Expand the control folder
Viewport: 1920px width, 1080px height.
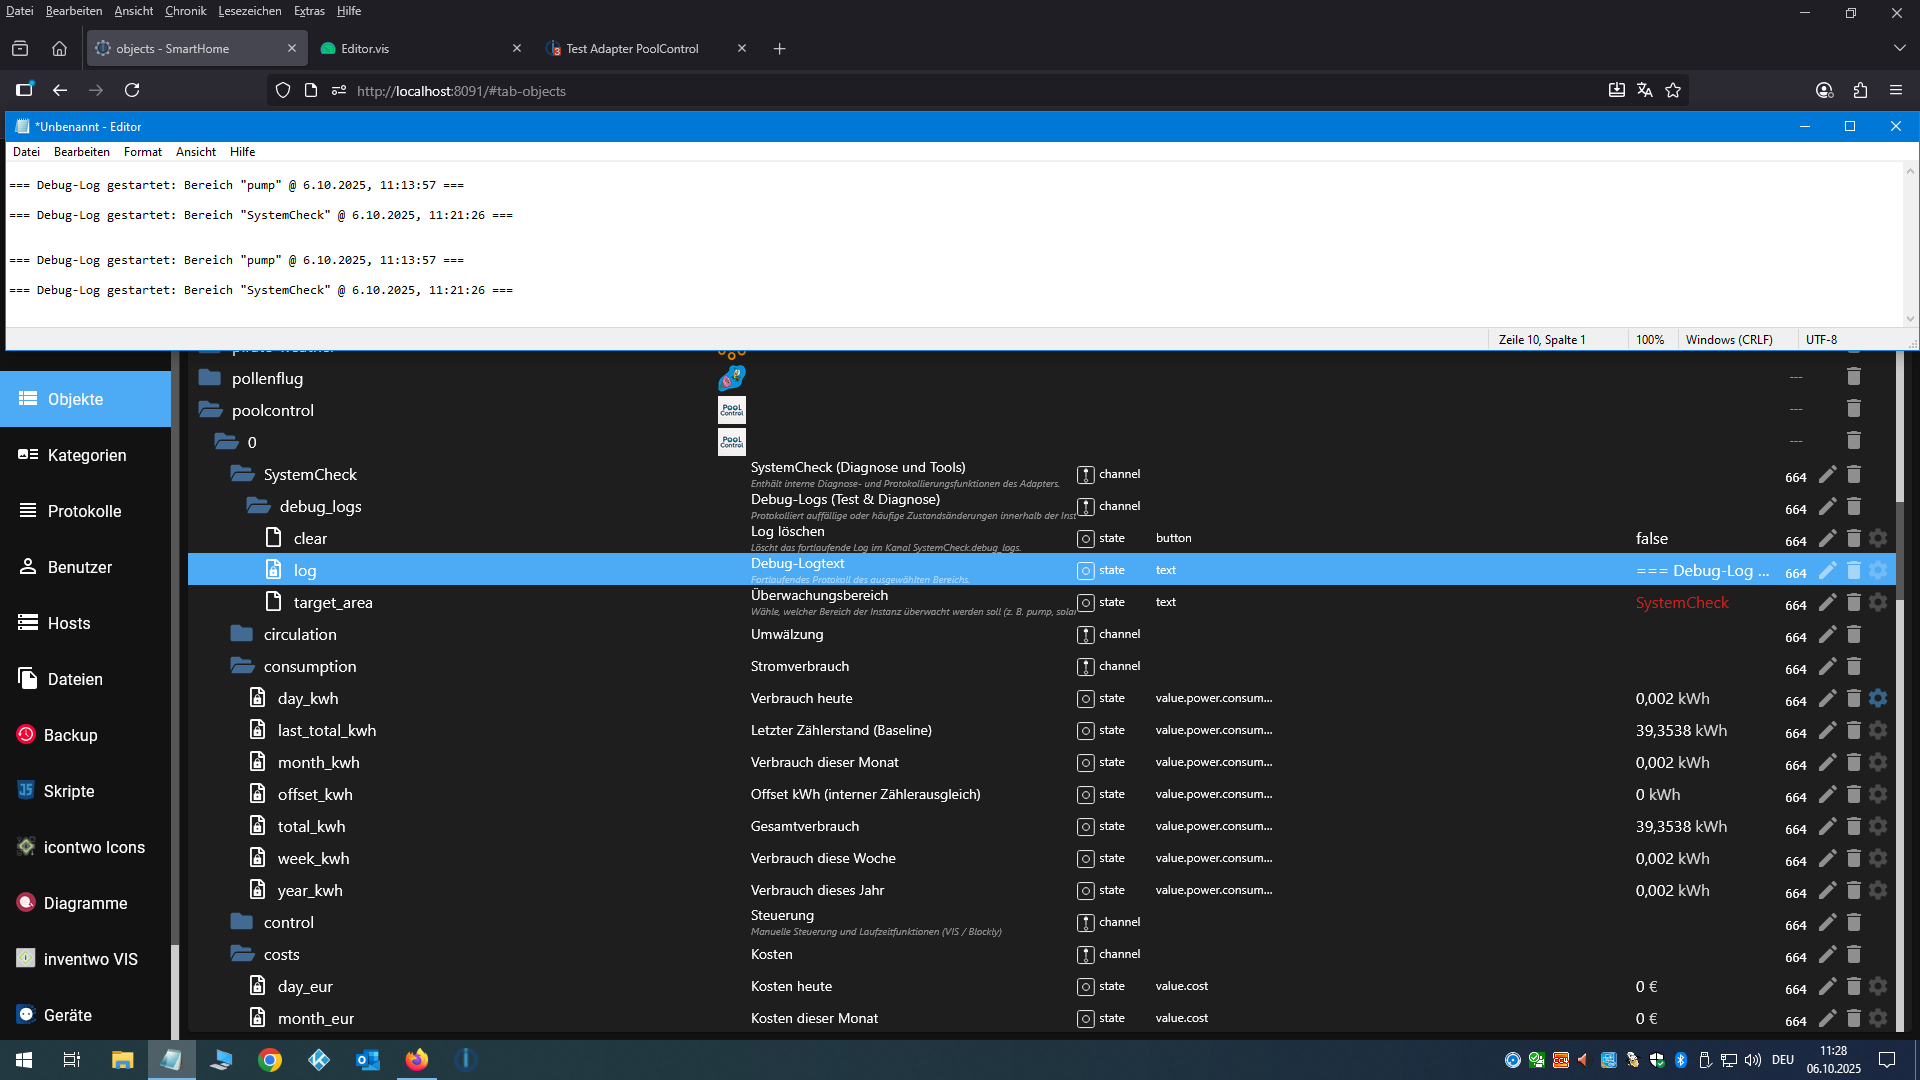click(x=242, y=922)
